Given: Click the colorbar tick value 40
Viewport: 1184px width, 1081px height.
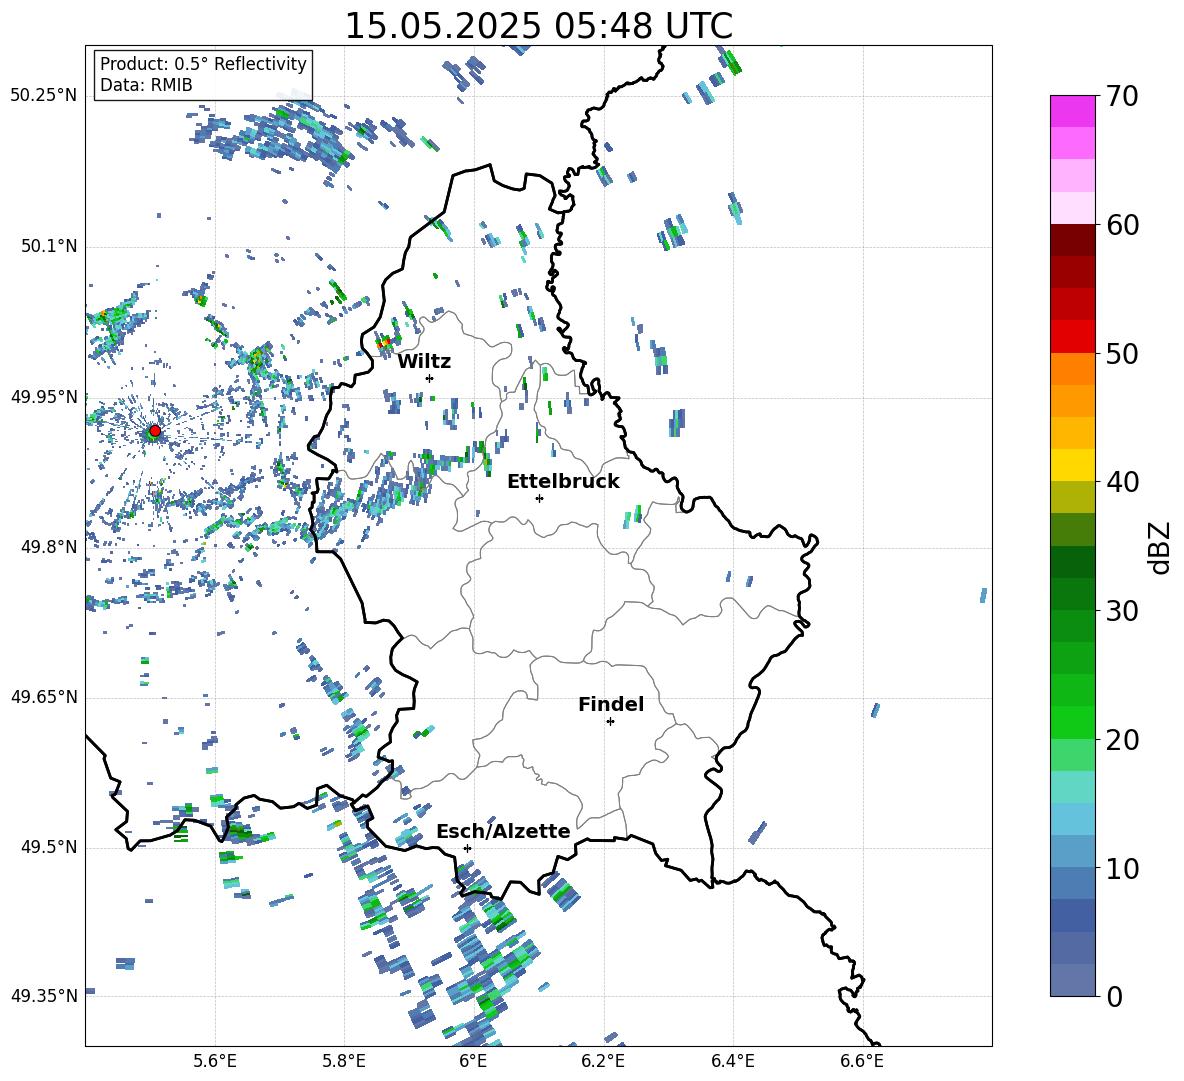Looking at the screenshot, I should pos(1121,482).
